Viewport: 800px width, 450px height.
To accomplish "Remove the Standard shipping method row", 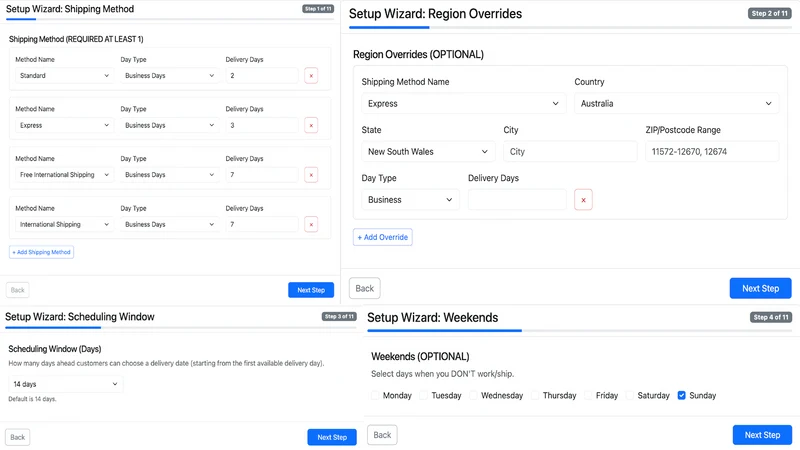I will [311, 76].
